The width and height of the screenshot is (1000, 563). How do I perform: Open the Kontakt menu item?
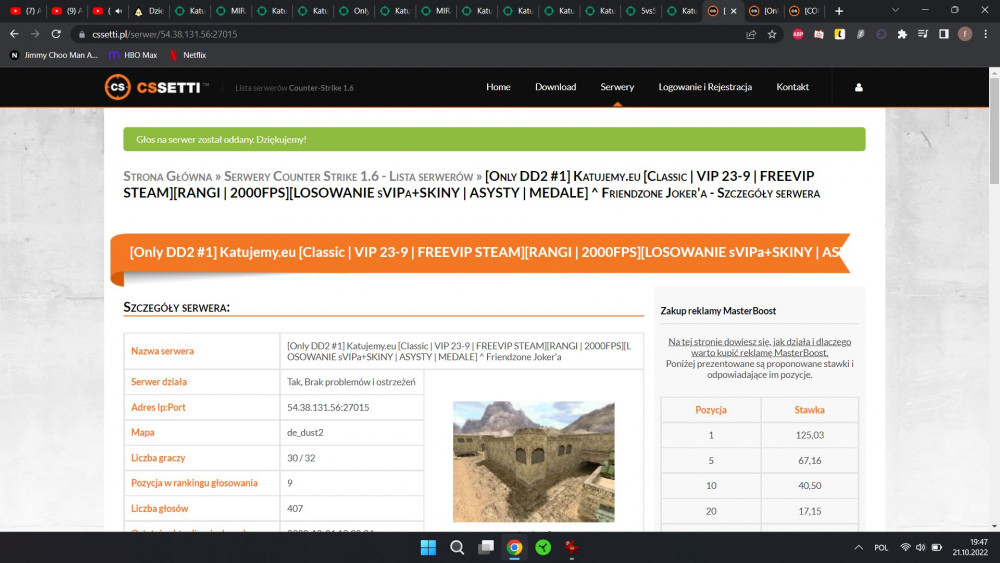792,87
